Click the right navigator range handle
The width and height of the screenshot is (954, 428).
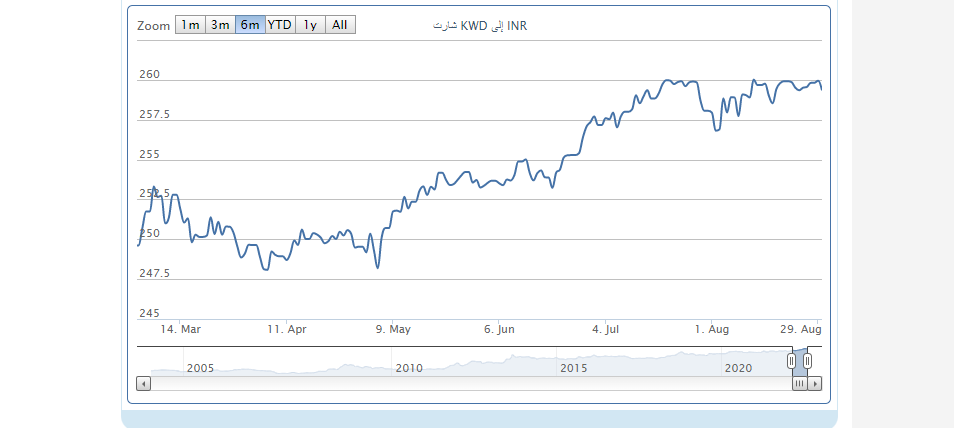pyautogui.click(x=808, y=361)
